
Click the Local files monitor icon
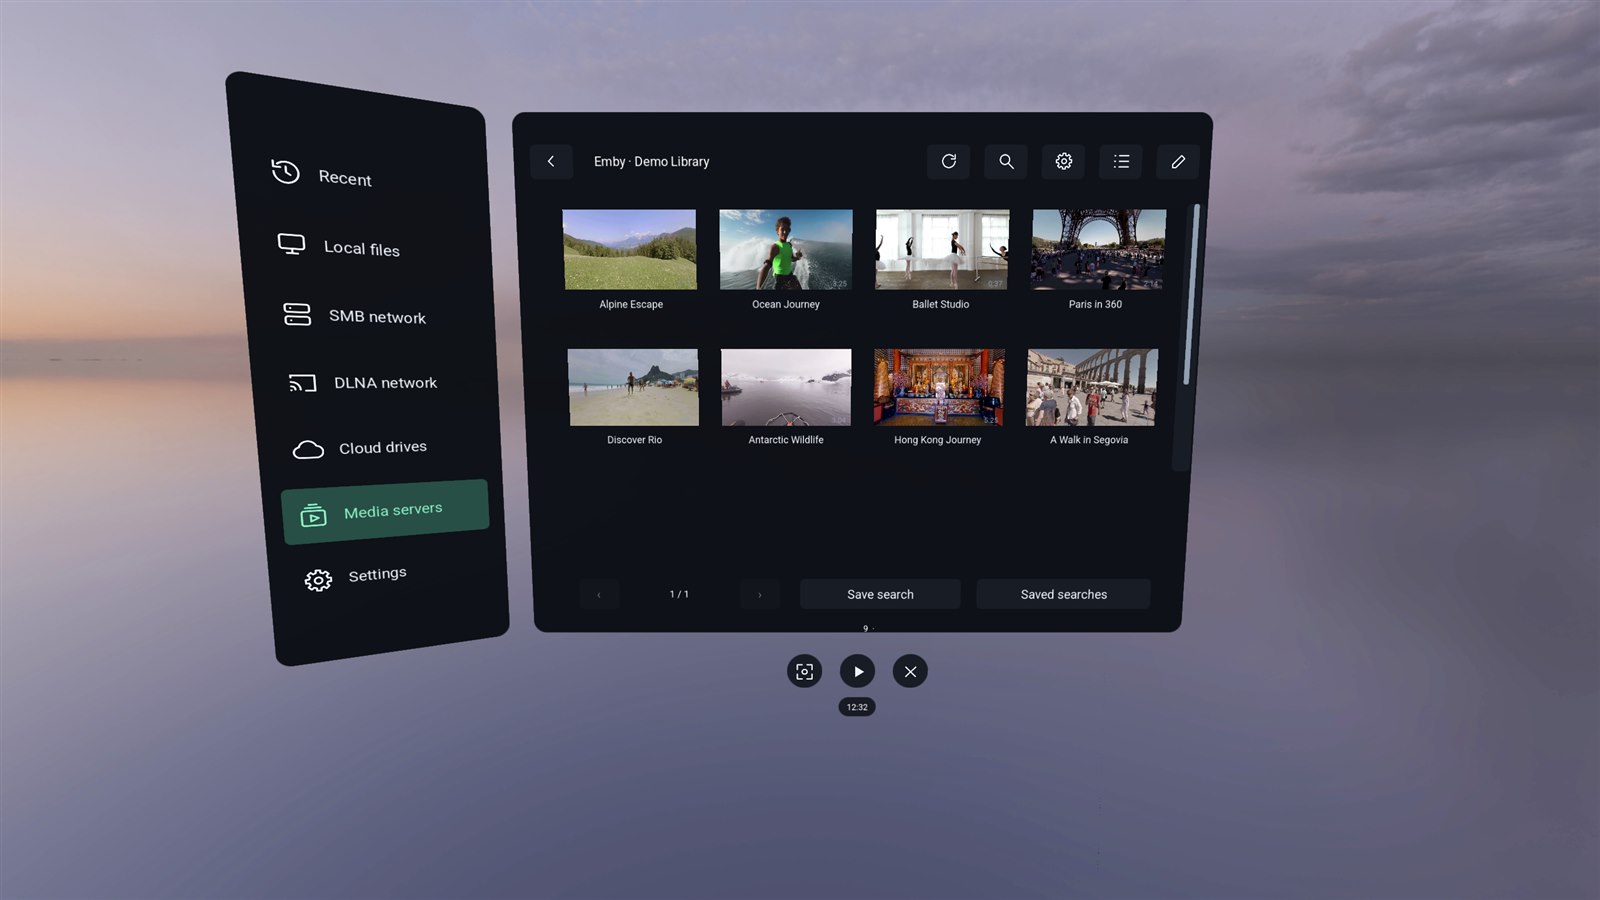point(291,244)
